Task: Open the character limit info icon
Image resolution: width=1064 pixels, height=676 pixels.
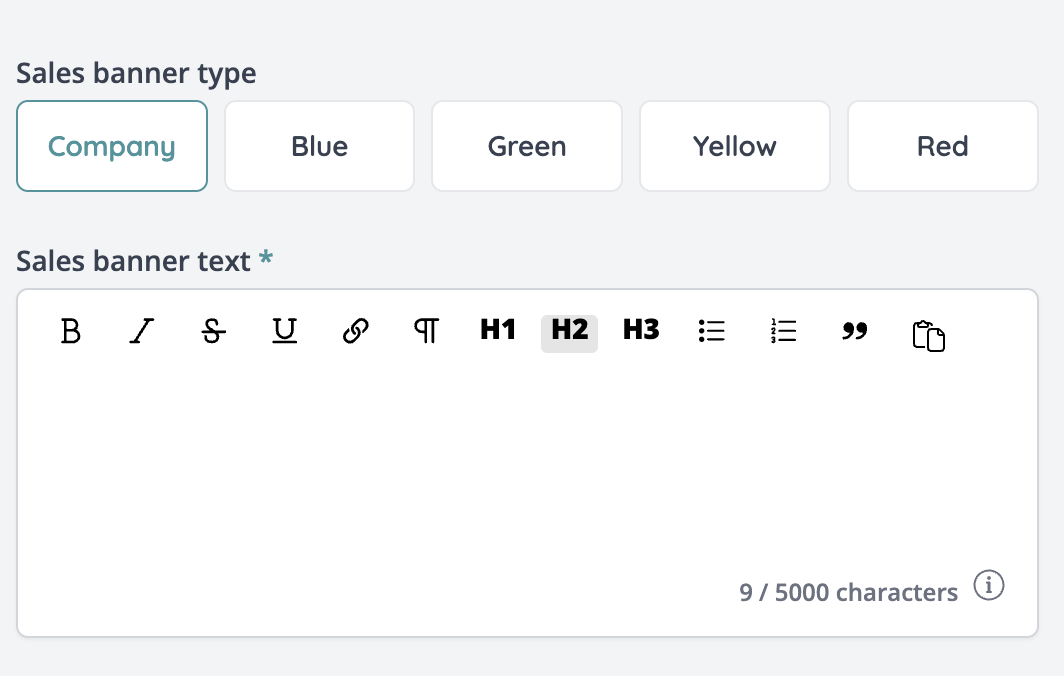Action: tap(989, 586)
